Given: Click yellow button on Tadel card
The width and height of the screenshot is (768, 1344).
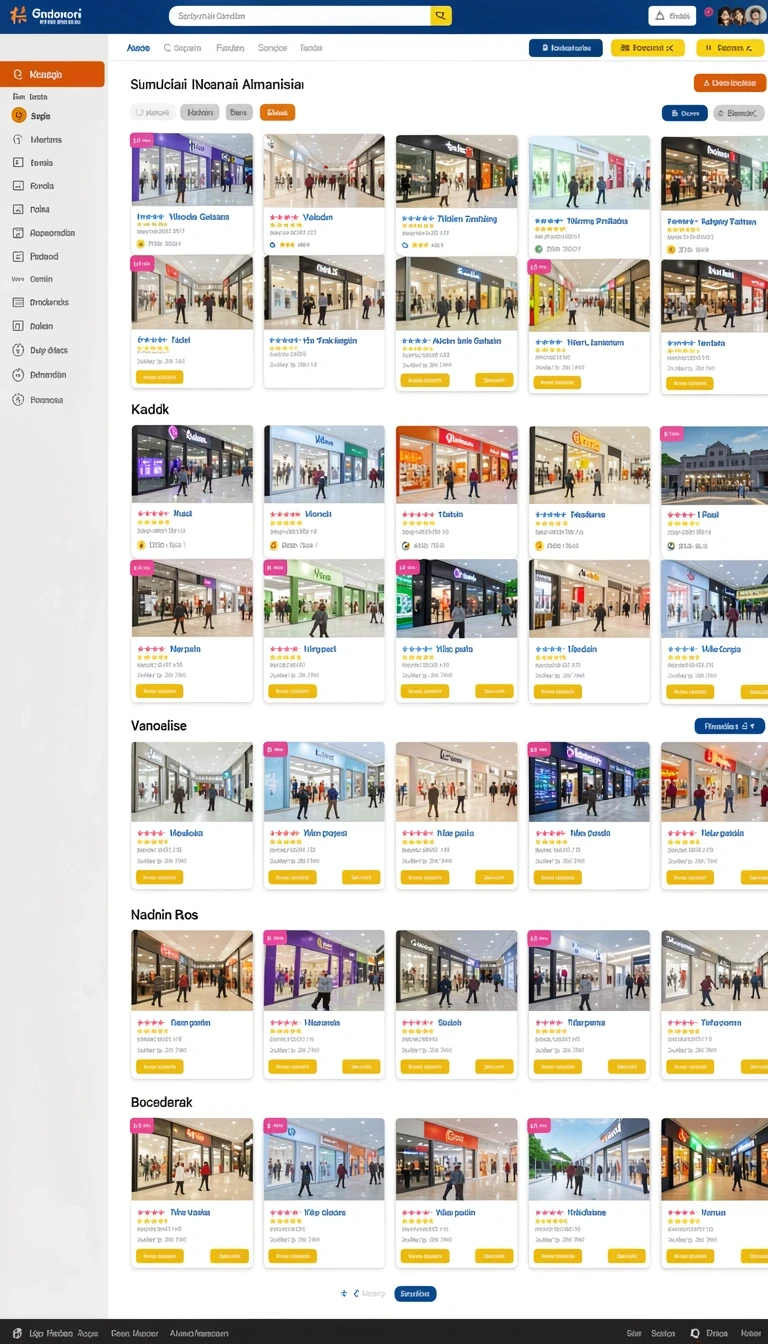Looking at the screenshot, I should click(159, 377).
